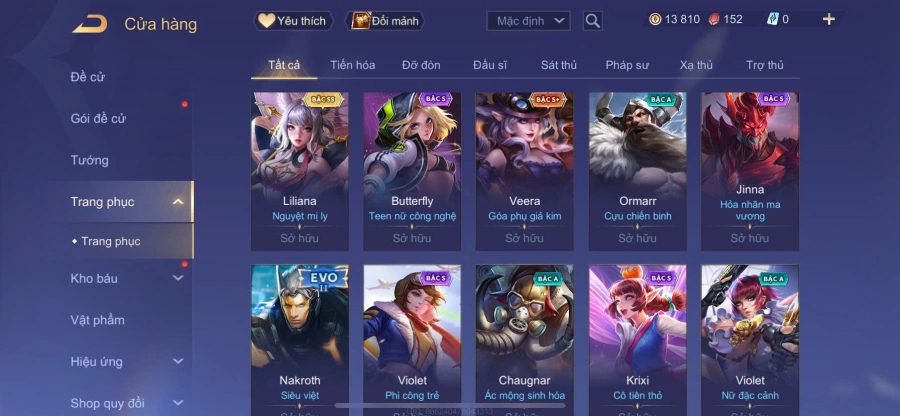Switch to the Sát thủ tab

click(558, 65)
